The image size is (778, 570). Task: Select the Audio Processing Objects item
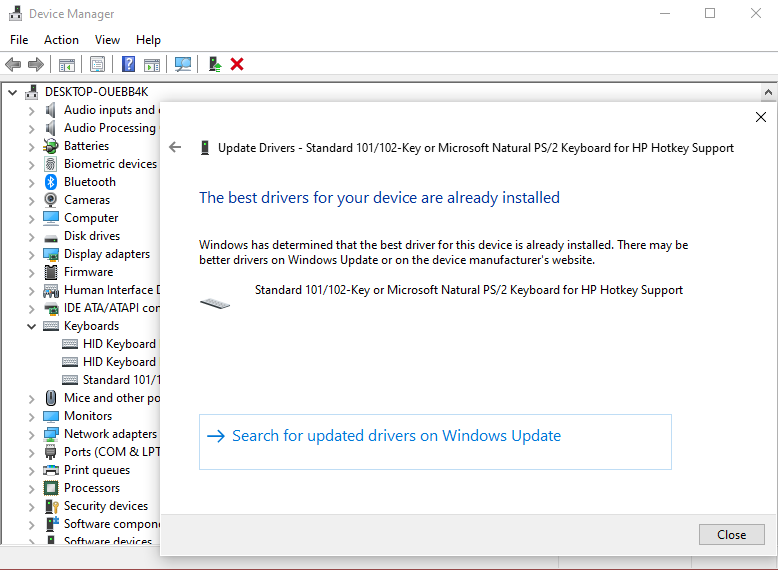point(102,128)
